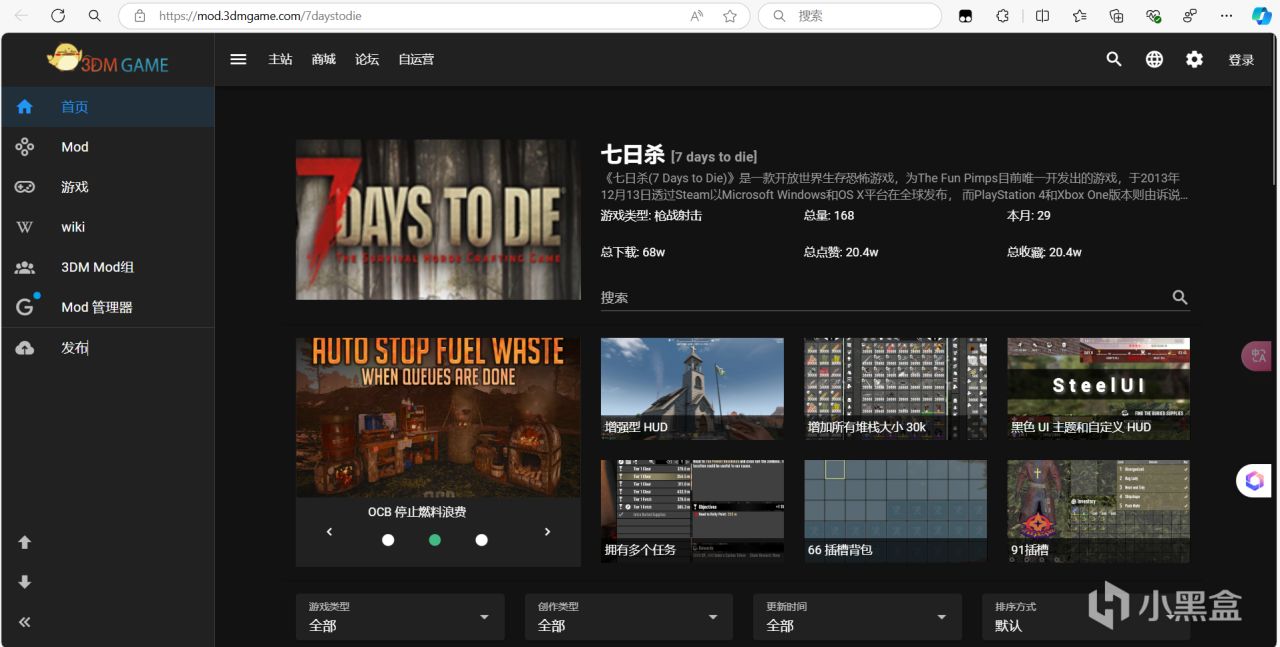Click the 3DM GAME logo

coord(108,59)
